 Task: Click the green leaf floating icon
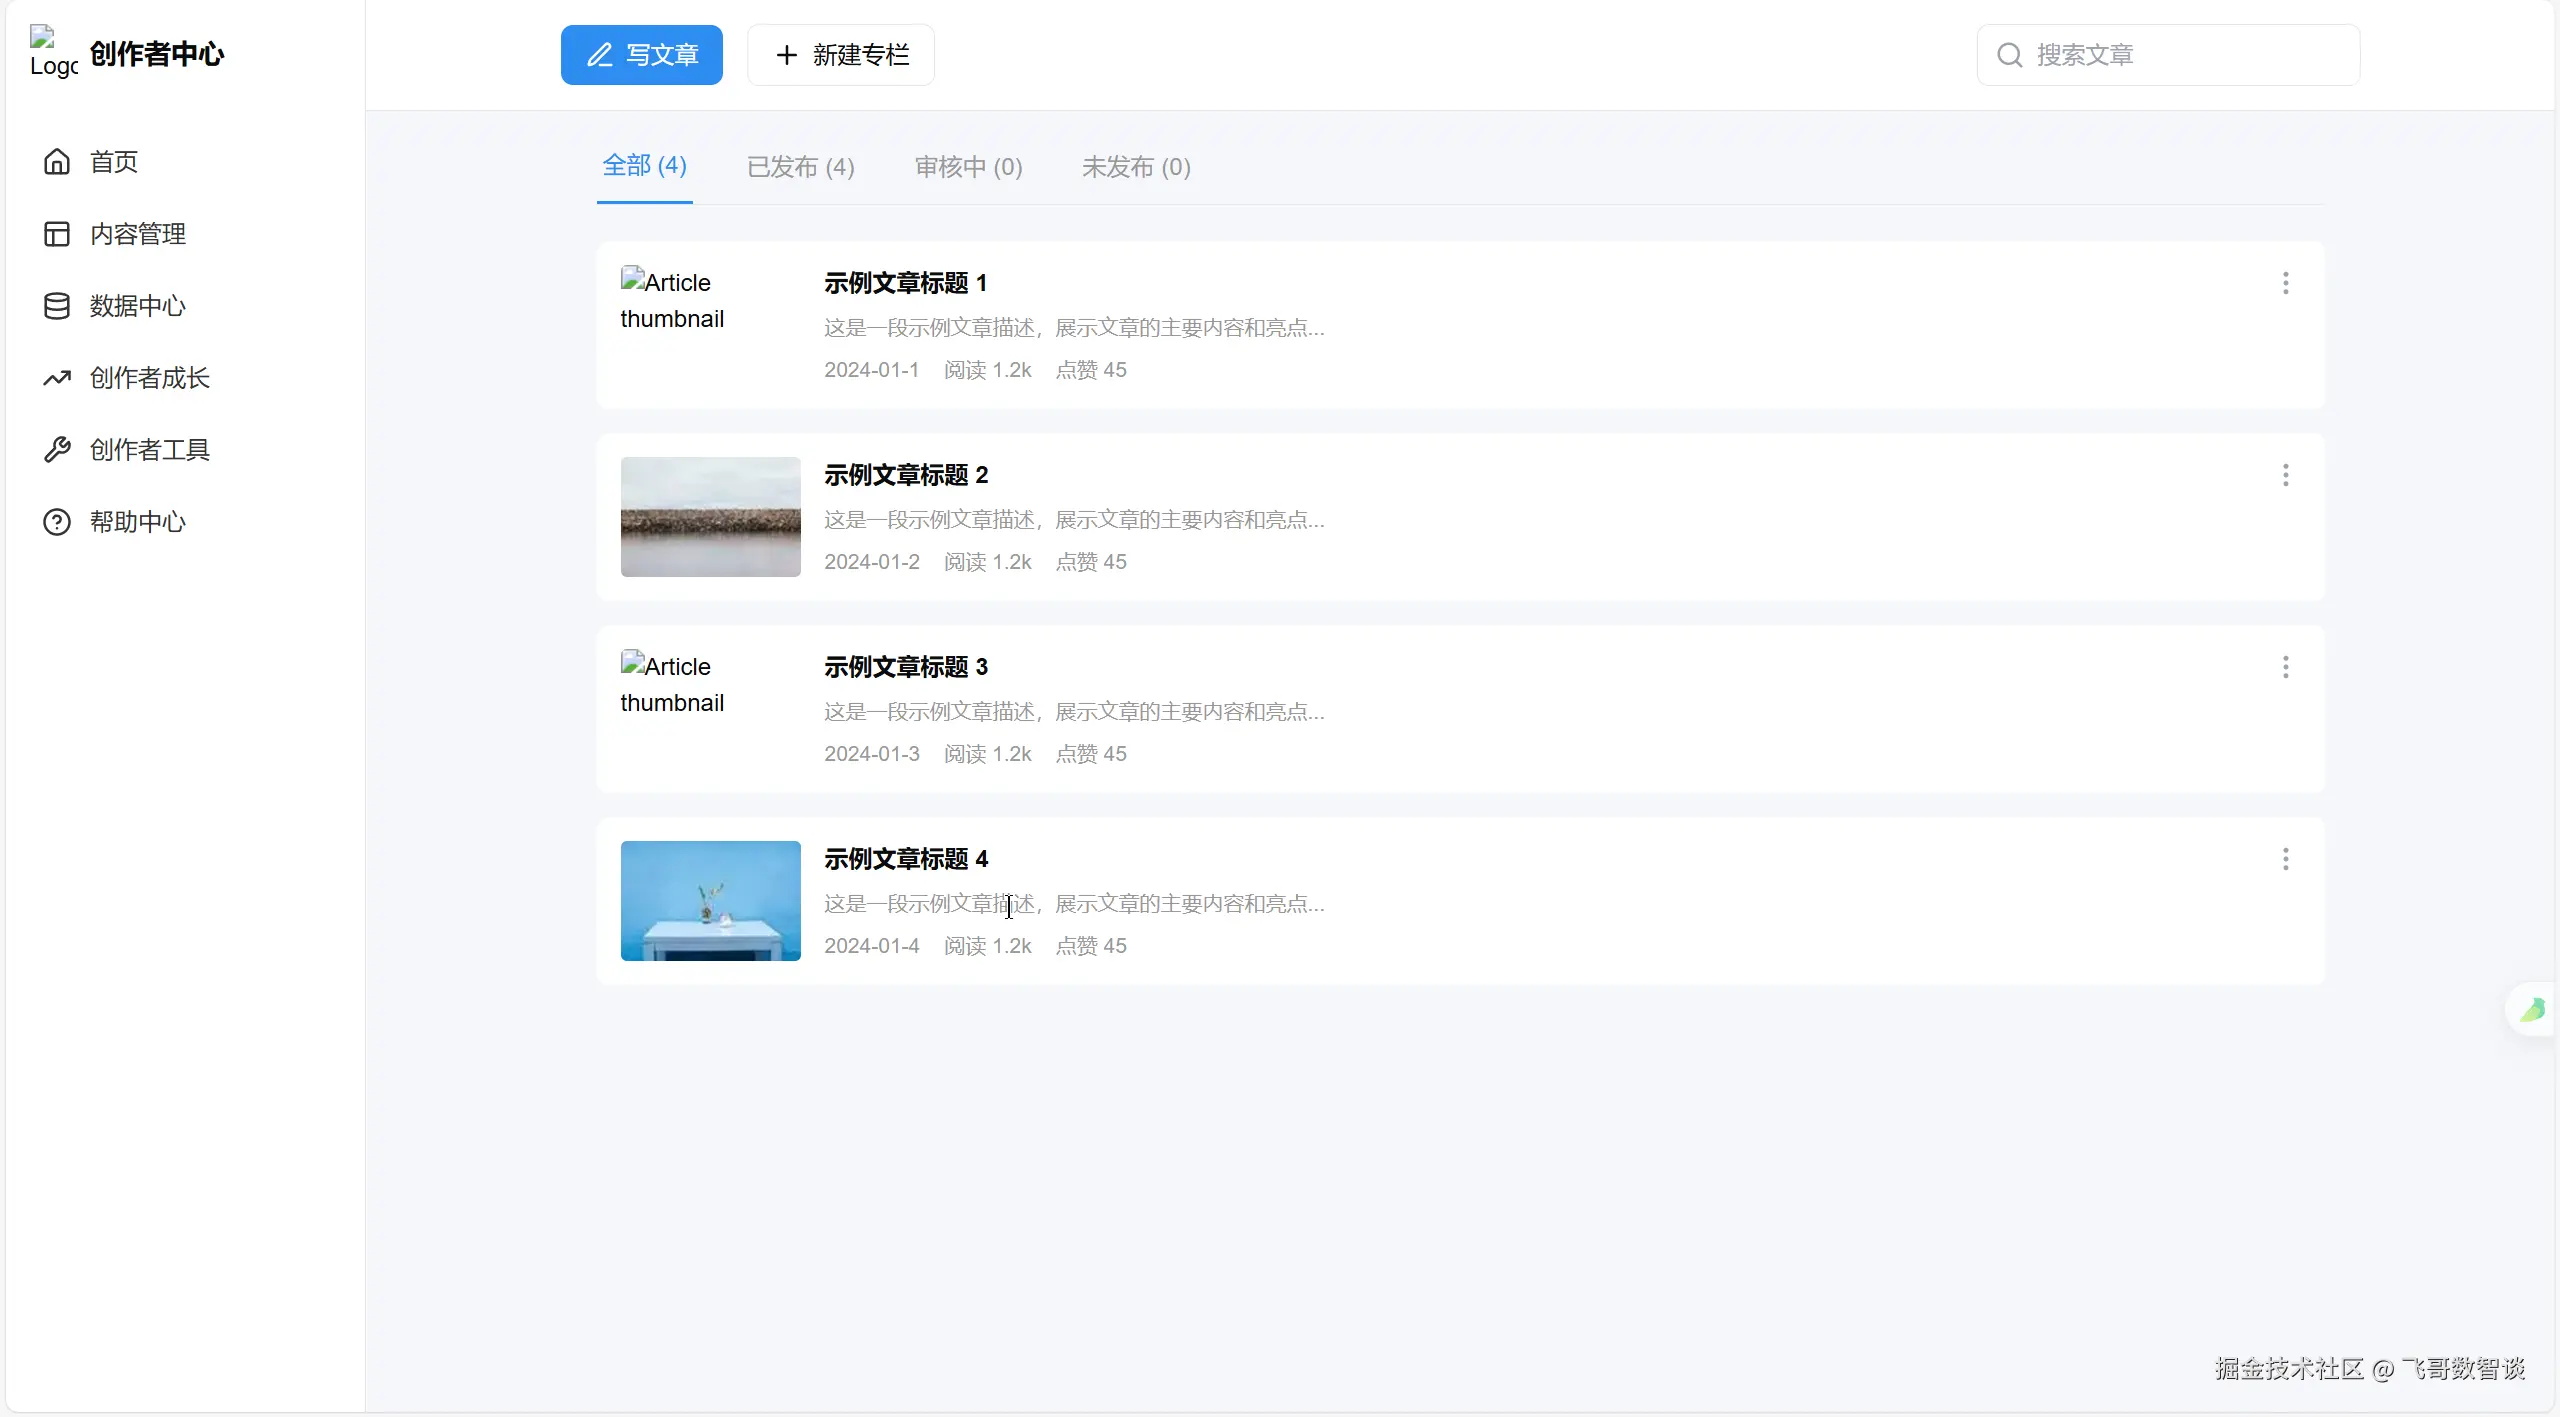(2532, 1010)
